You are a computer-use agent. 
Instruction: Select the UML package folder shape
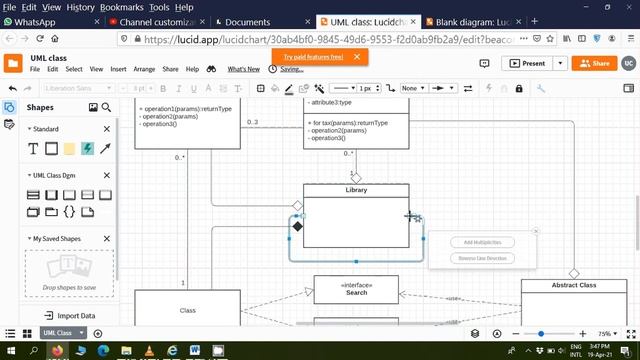(x=51, y=212)
